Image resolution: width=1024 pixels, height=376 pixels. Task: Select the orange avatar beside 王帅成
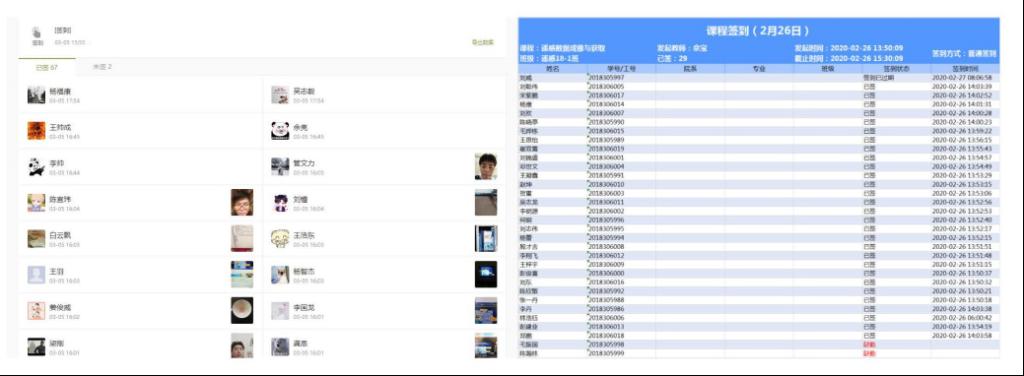click(x=37, y=131)
